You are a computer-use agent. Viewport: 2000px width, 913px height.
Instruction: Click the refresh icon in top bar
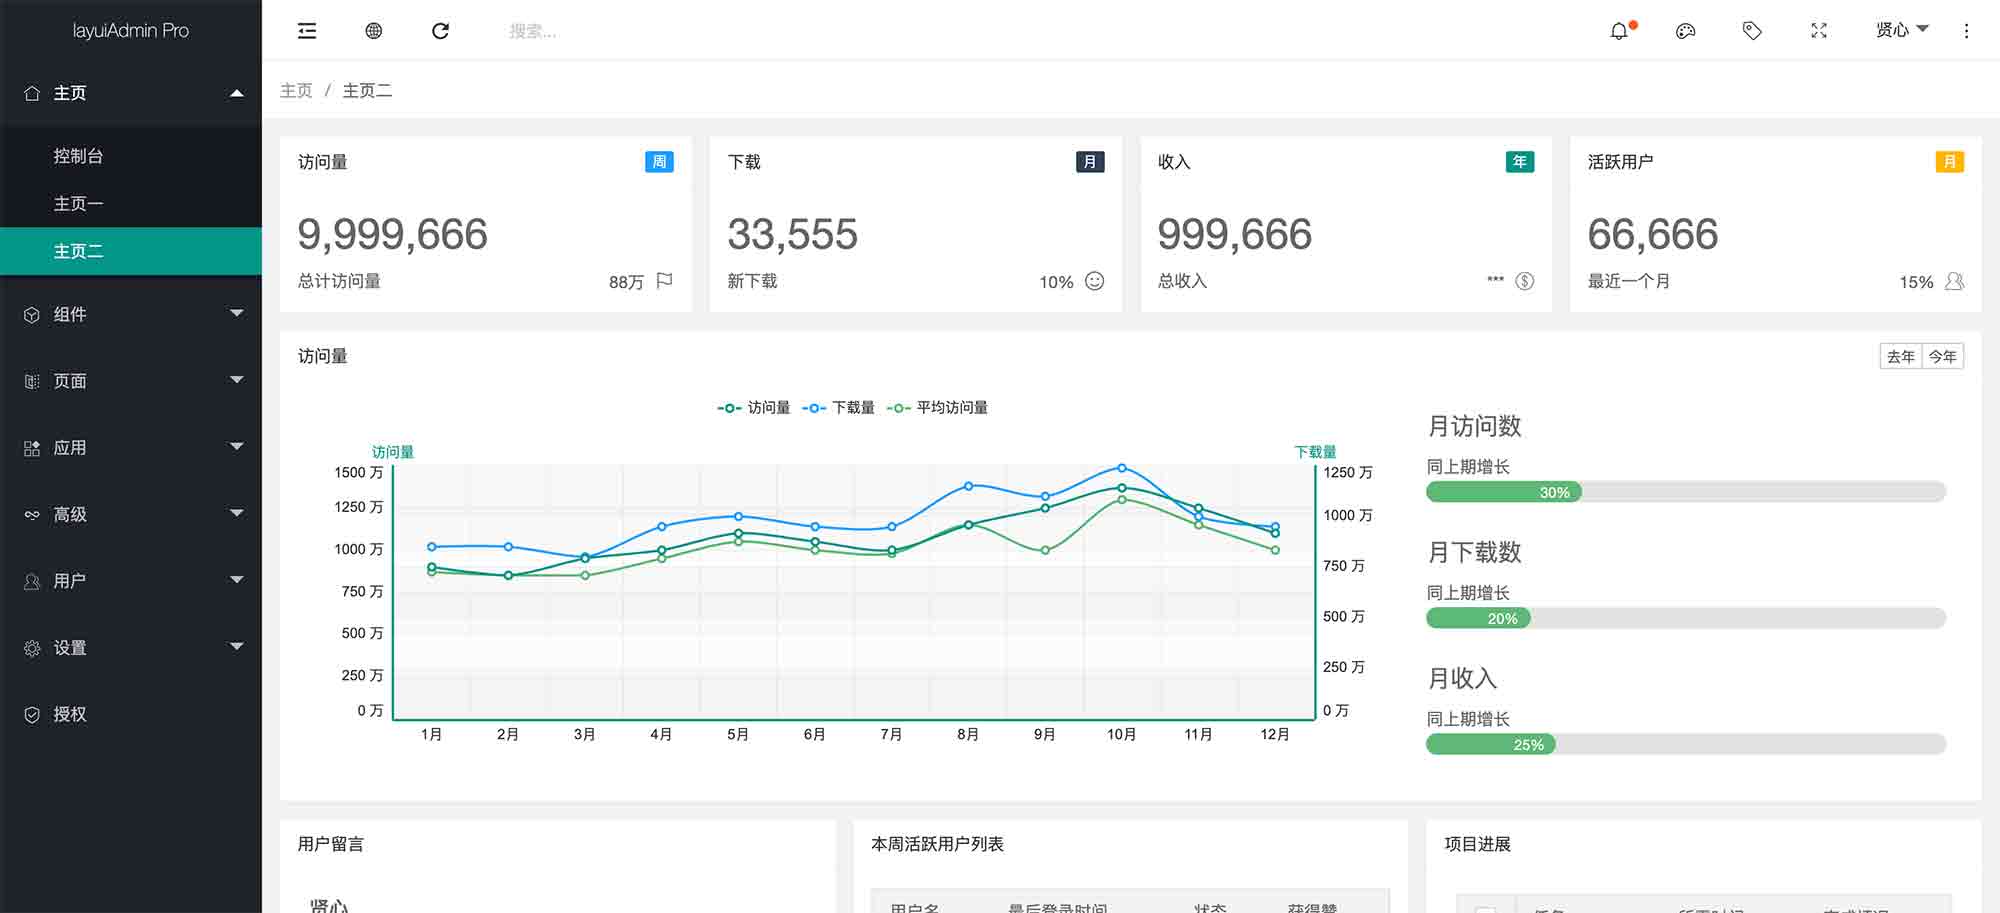tap(440, 31)
